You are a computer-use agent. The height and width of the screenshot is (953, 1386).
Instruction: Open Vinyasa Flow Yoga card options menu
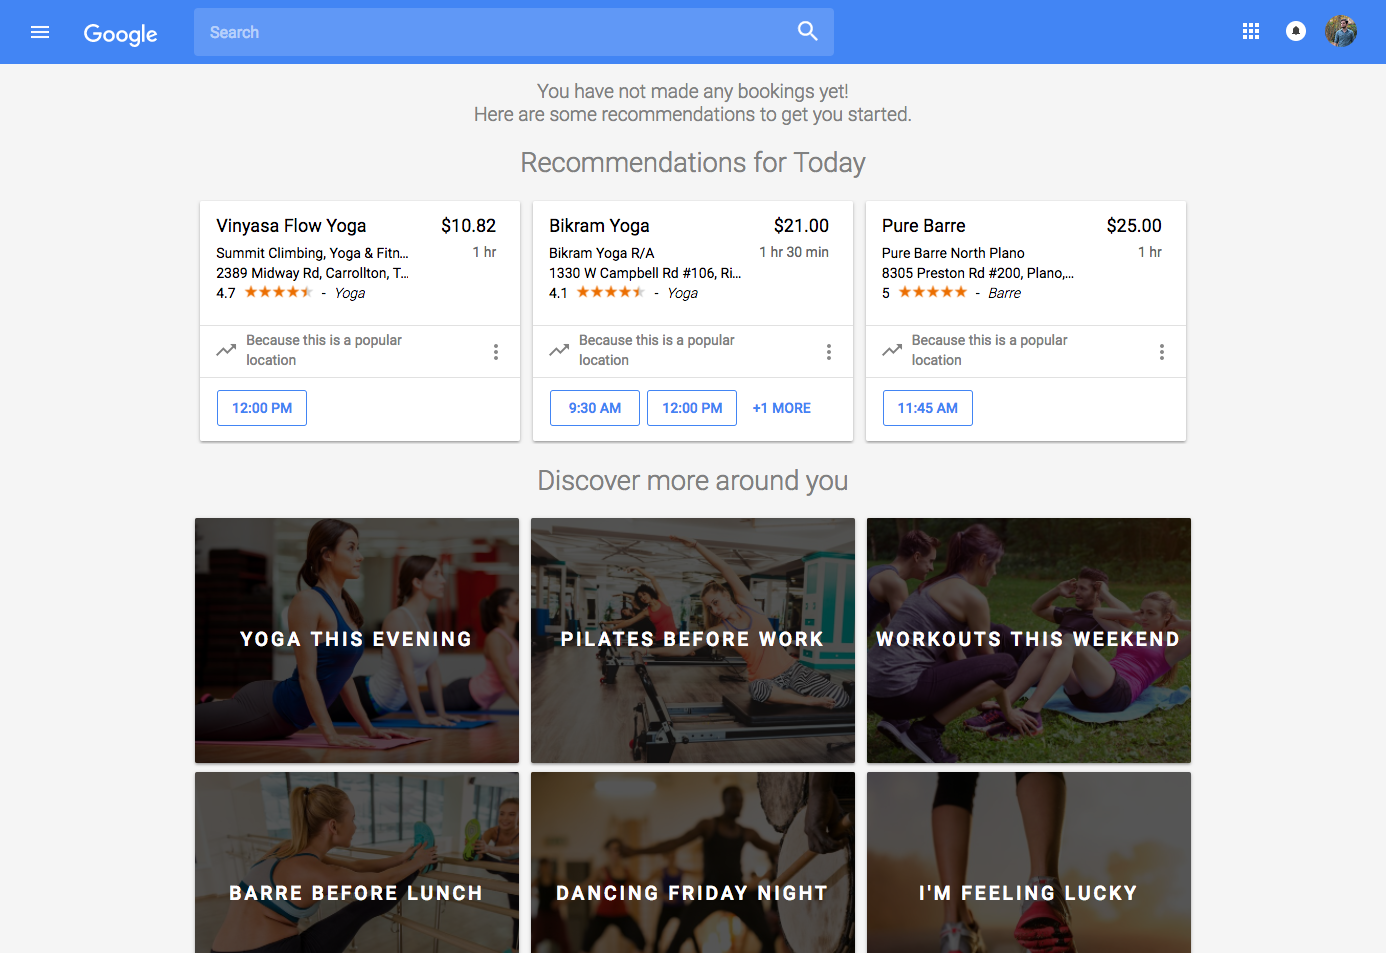click(496, 352)
